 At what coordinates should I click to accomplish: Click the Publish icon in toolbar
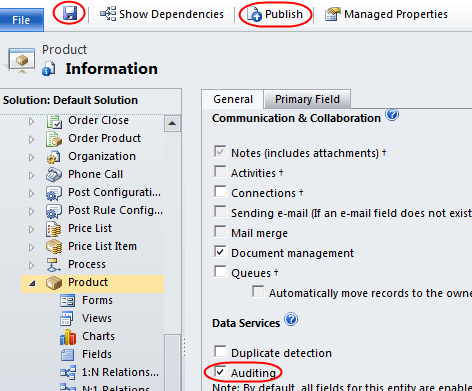[254, 14]
